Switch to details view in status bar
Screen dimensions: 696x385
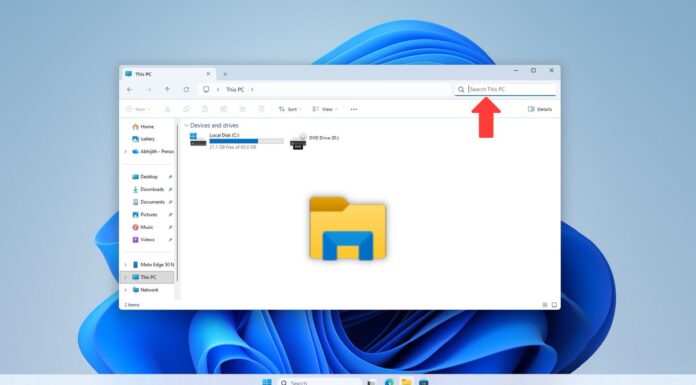click(545, 305)
